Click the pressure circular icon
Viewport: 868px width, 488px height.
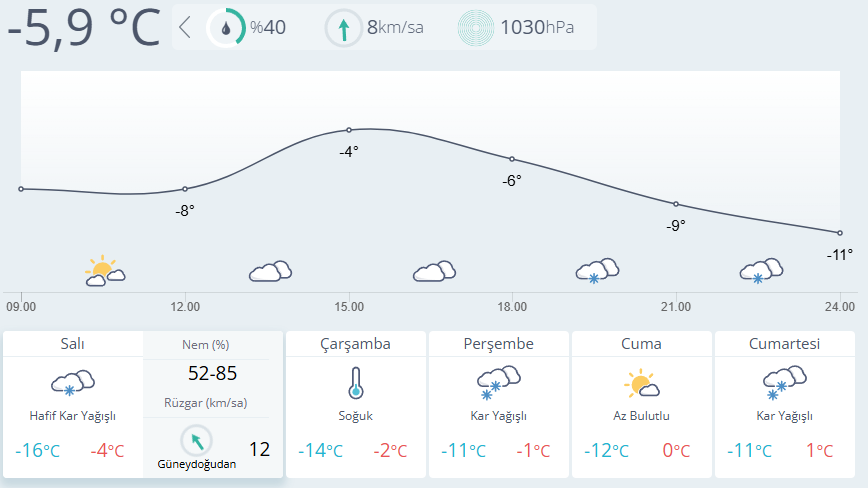coord(476,28)
